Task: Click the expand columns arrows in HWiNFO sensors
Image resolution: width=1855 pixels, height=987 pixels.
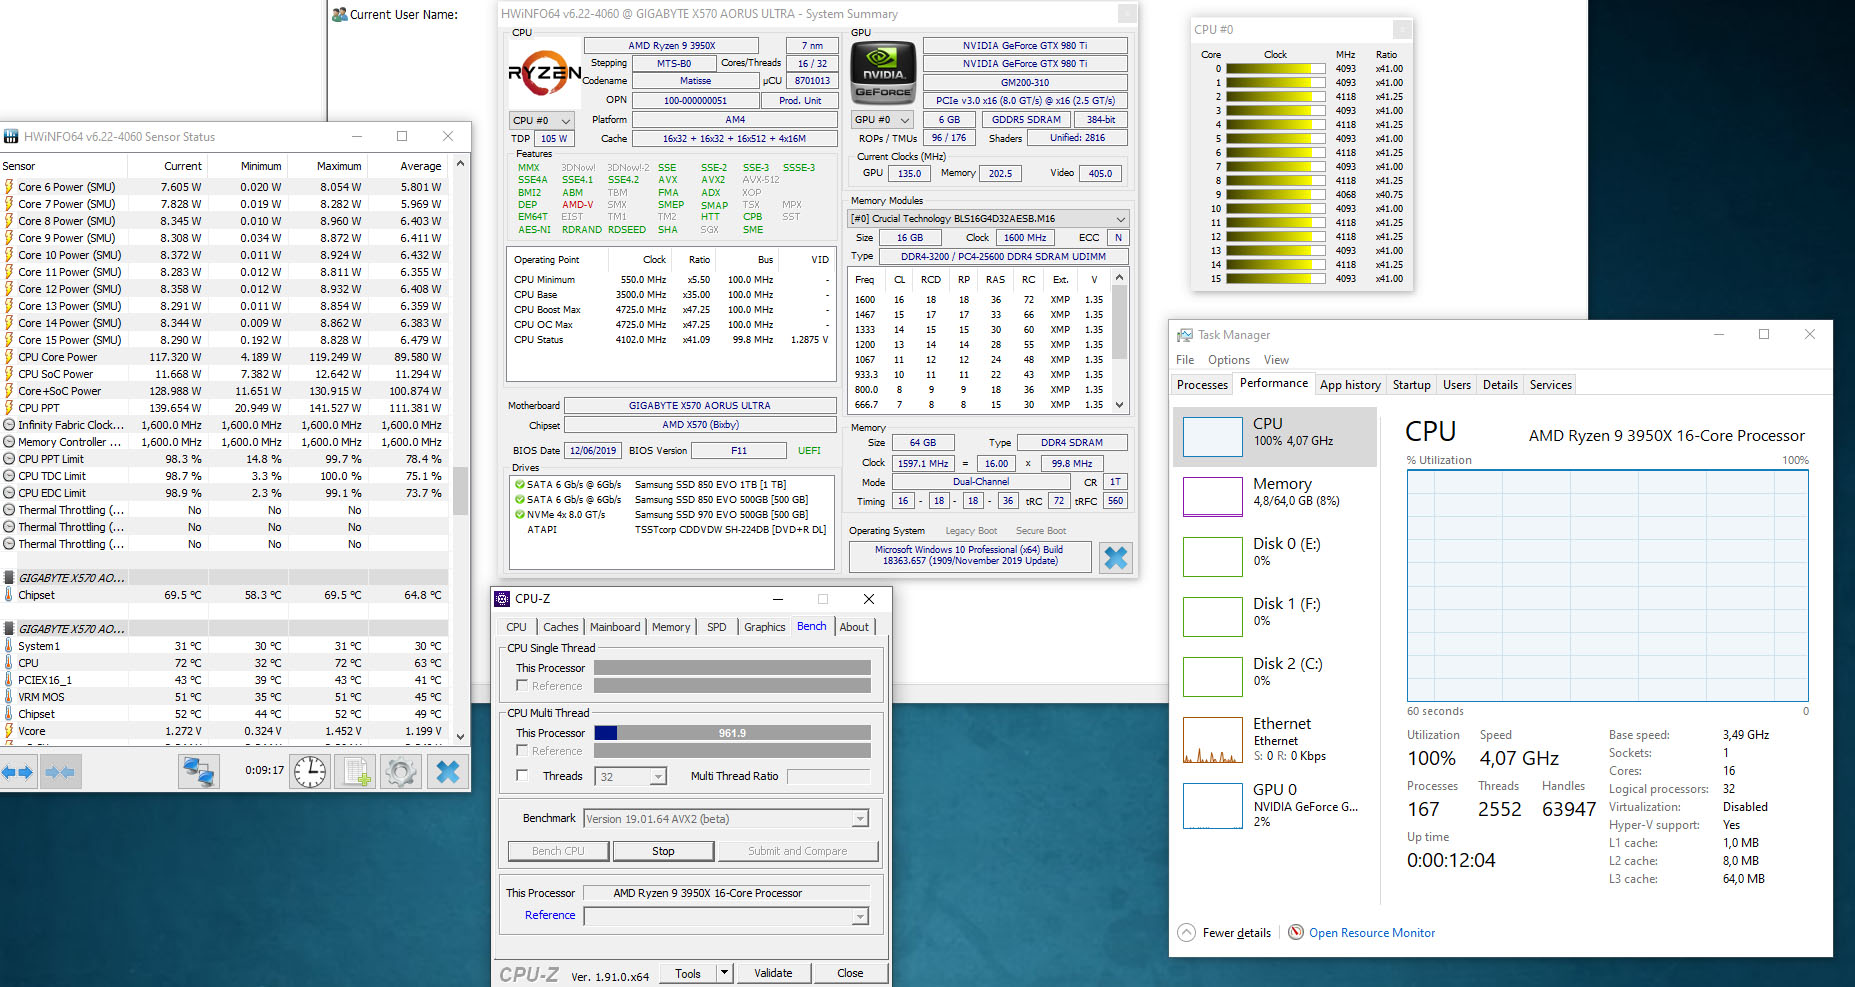Action: click(18, 772)
